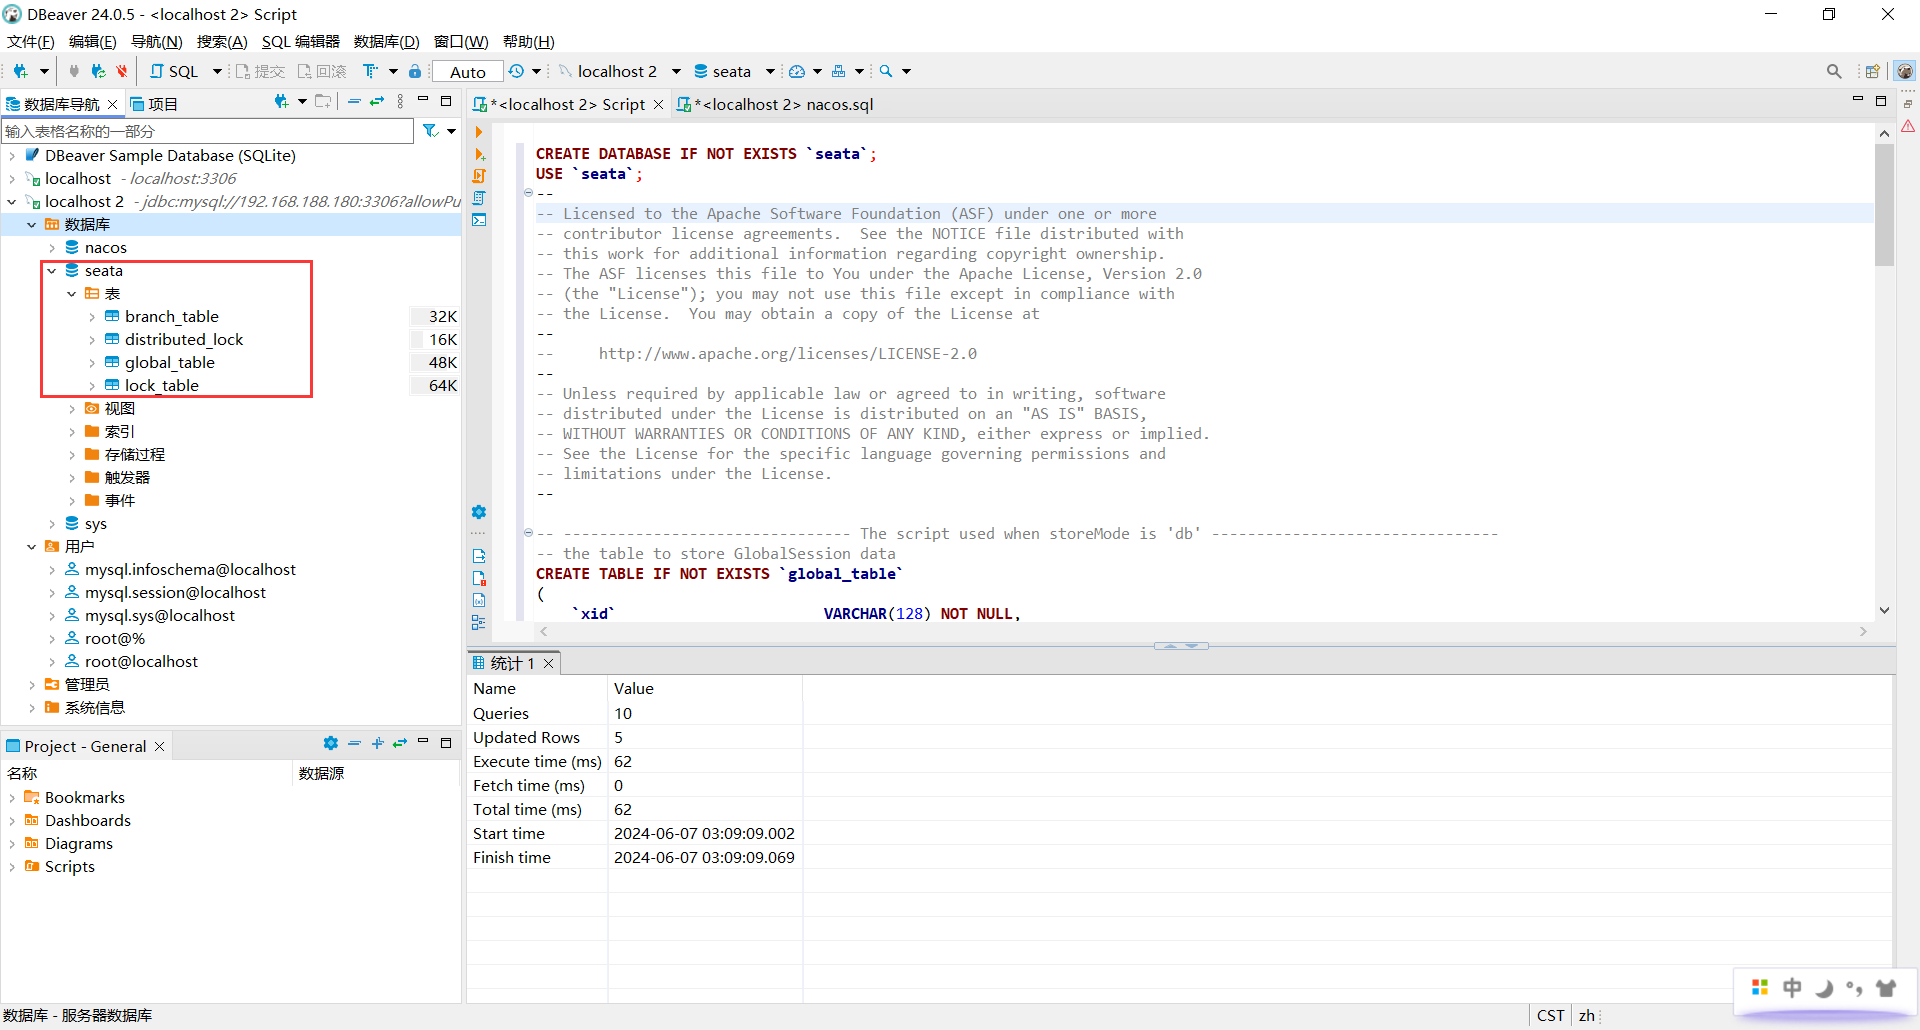Click the navigator filter funnel icon
Image resolution: width=1920 pixels, height=1030 pixels.
430,131
